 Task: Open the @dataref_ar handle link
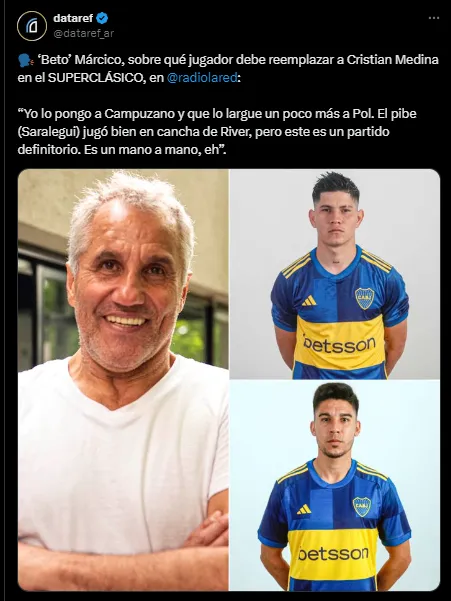point(84,33)
